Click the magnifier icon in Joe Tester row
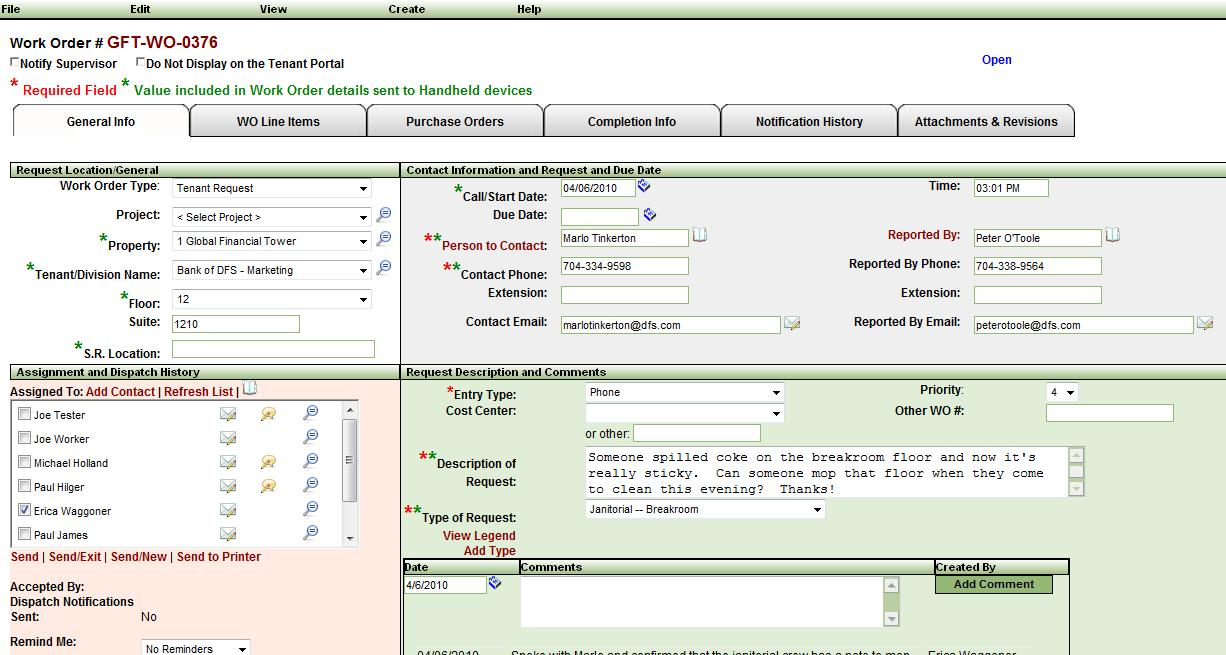1226x655 pixels. click(x=311, y=412)
